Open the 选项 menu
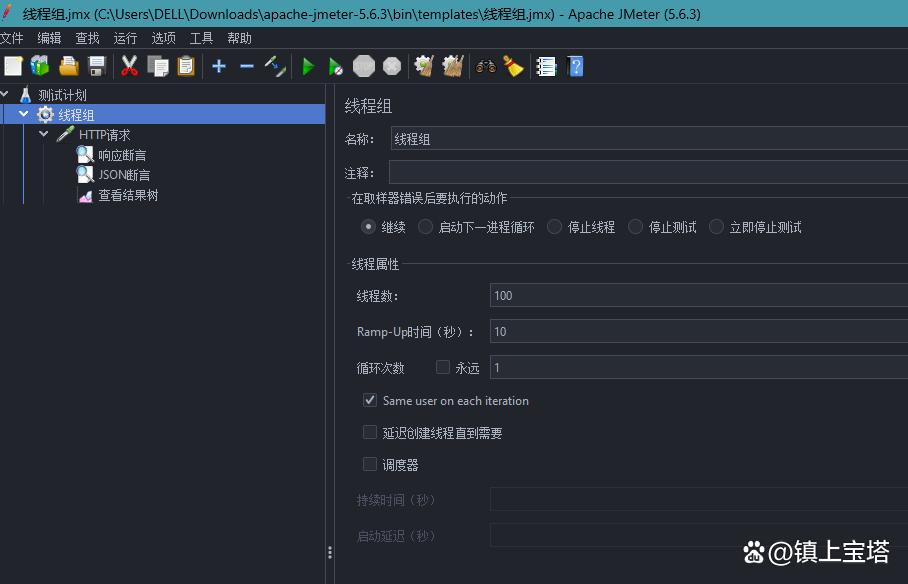The height and width of the screenshot is (584, 908). 163,38
